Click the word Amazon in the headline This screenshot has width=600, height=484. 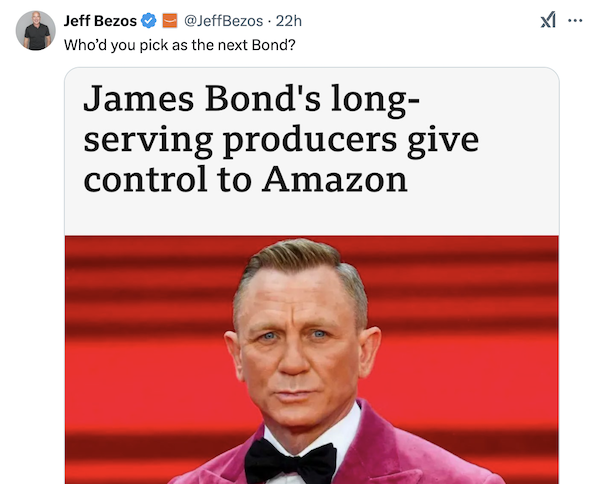point(335,179)
